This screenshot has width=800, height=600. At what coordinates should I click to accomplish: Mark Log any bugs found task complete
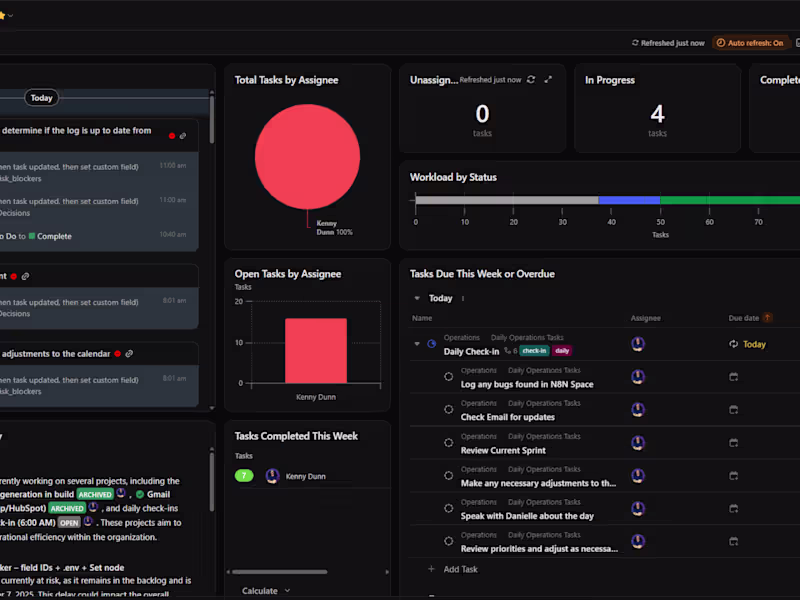(x=448, y=377)
